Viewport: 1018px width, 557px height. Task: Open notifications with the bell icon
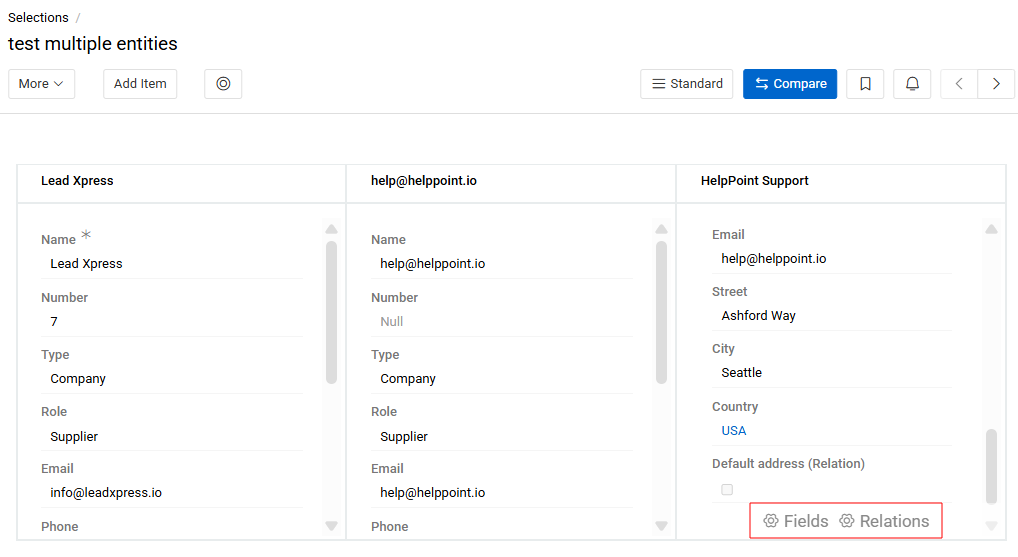pos(912,84)
